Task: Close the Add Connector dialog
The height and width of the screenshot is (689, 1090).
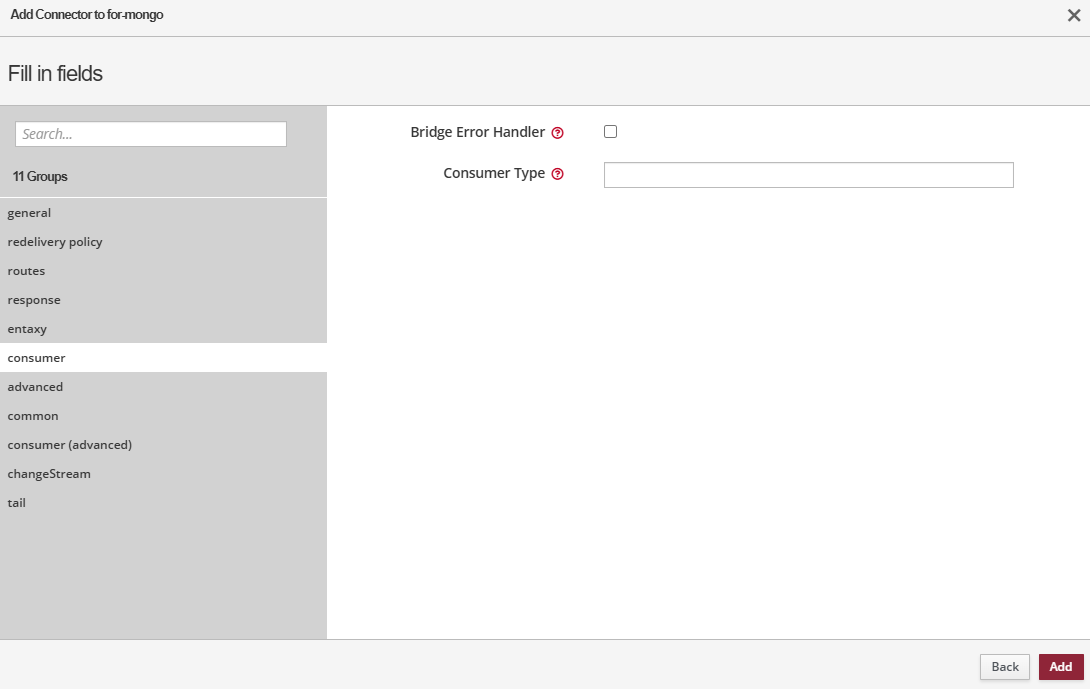Action: [1074, 15]
